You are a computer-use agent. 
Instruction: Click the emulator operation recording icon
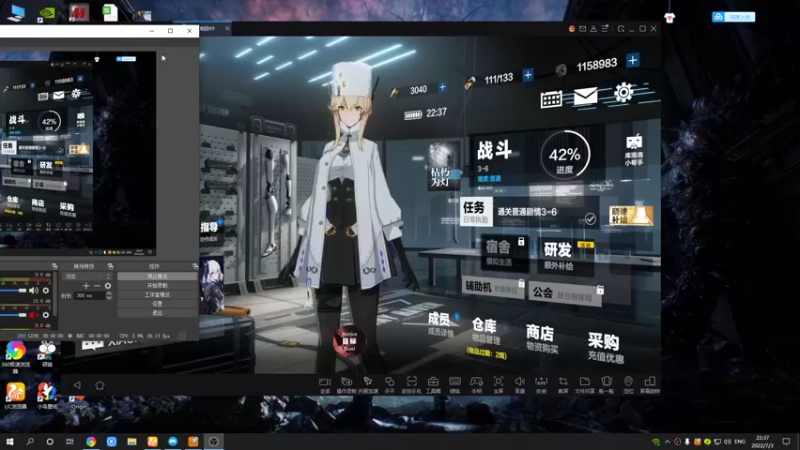(346, 384)
